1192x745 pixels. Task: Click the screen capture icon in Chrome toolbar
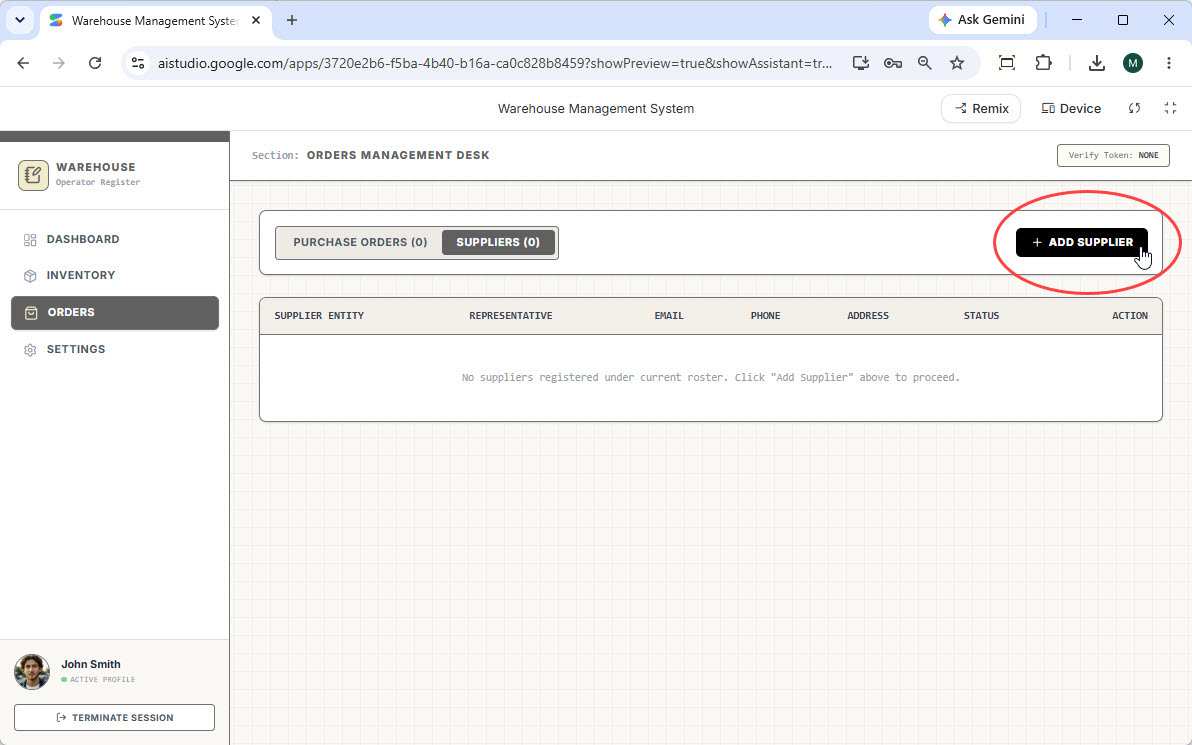point(1007,63)
